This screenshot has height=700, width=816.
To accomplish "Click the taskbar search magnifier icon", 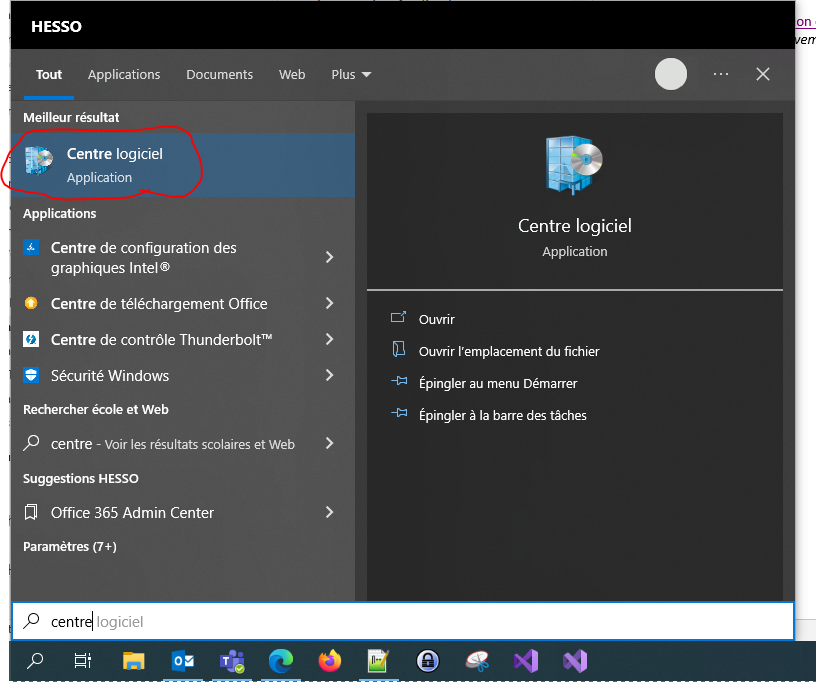I will point(35,661).
